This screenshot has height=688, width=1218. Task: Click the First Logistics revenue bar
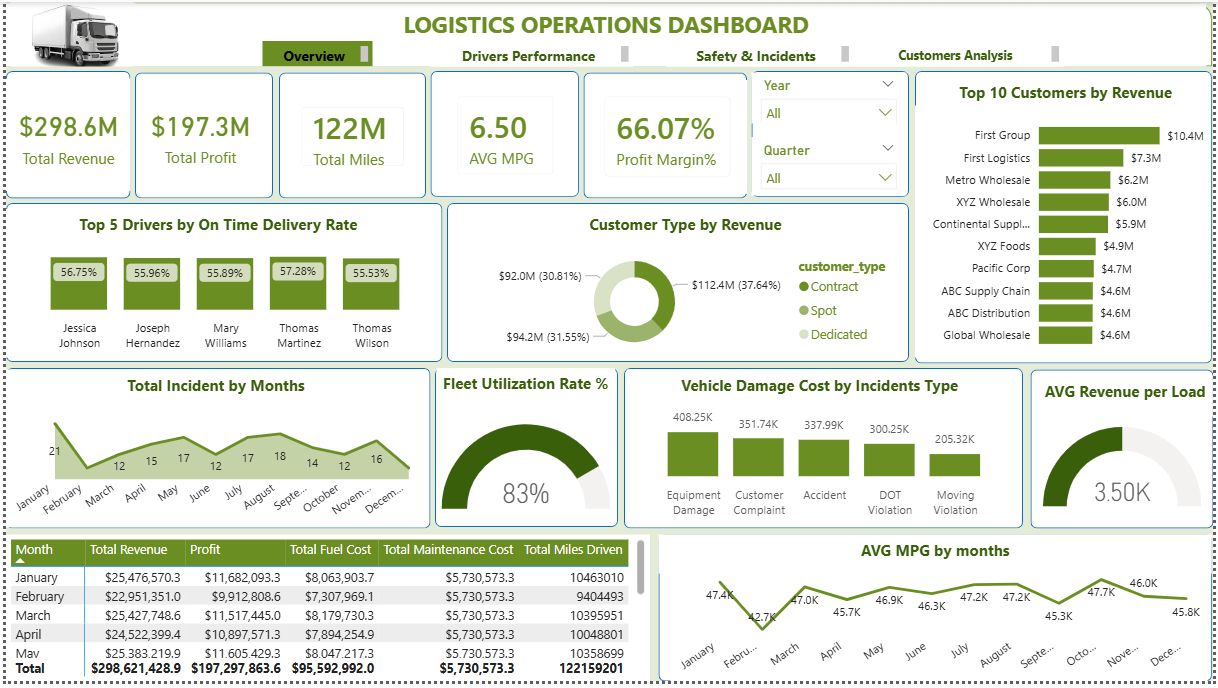[1081, 158]
